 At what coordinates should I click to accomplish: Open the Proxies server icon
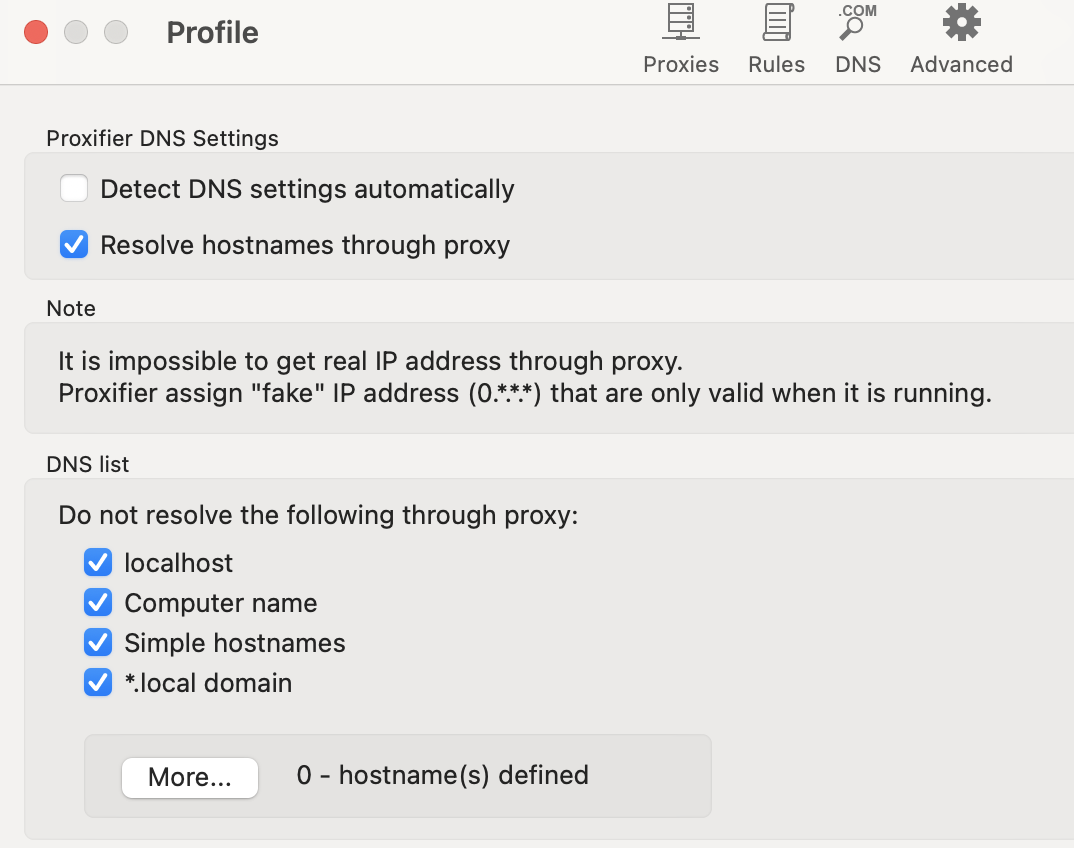click(680, 24)
